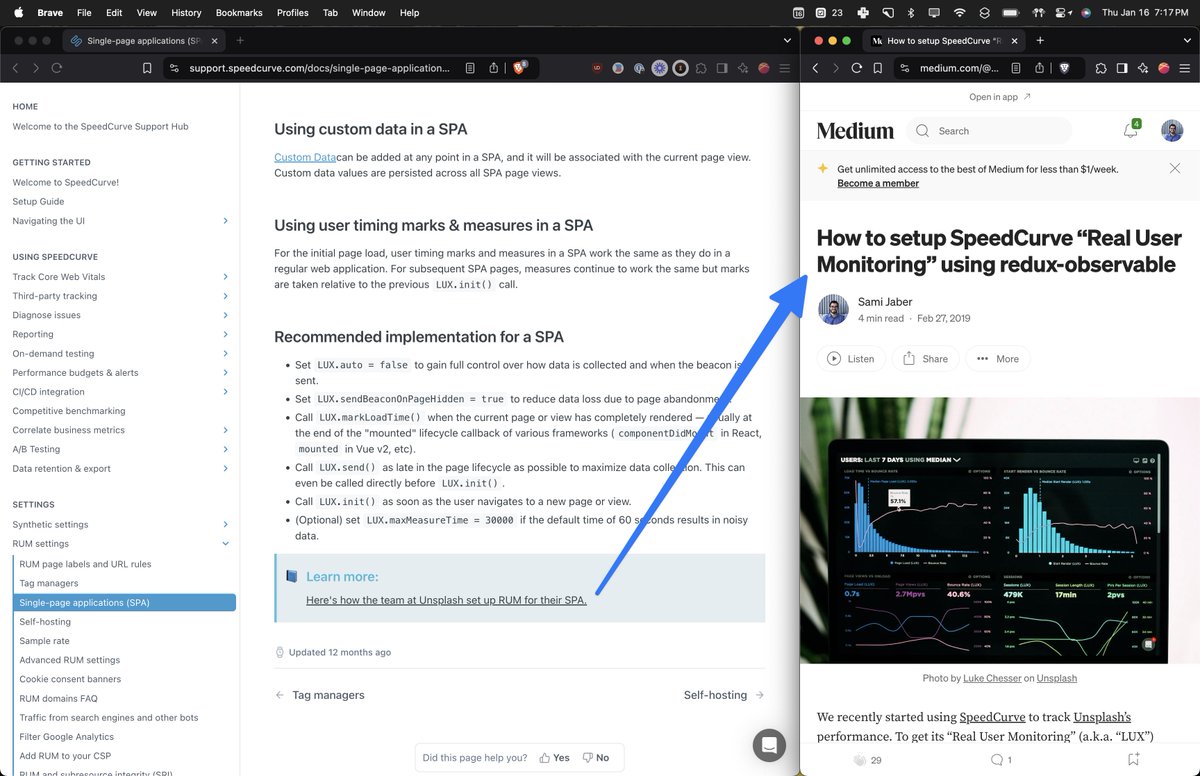Open Medium profile avatar menu

click(1172, 131)
